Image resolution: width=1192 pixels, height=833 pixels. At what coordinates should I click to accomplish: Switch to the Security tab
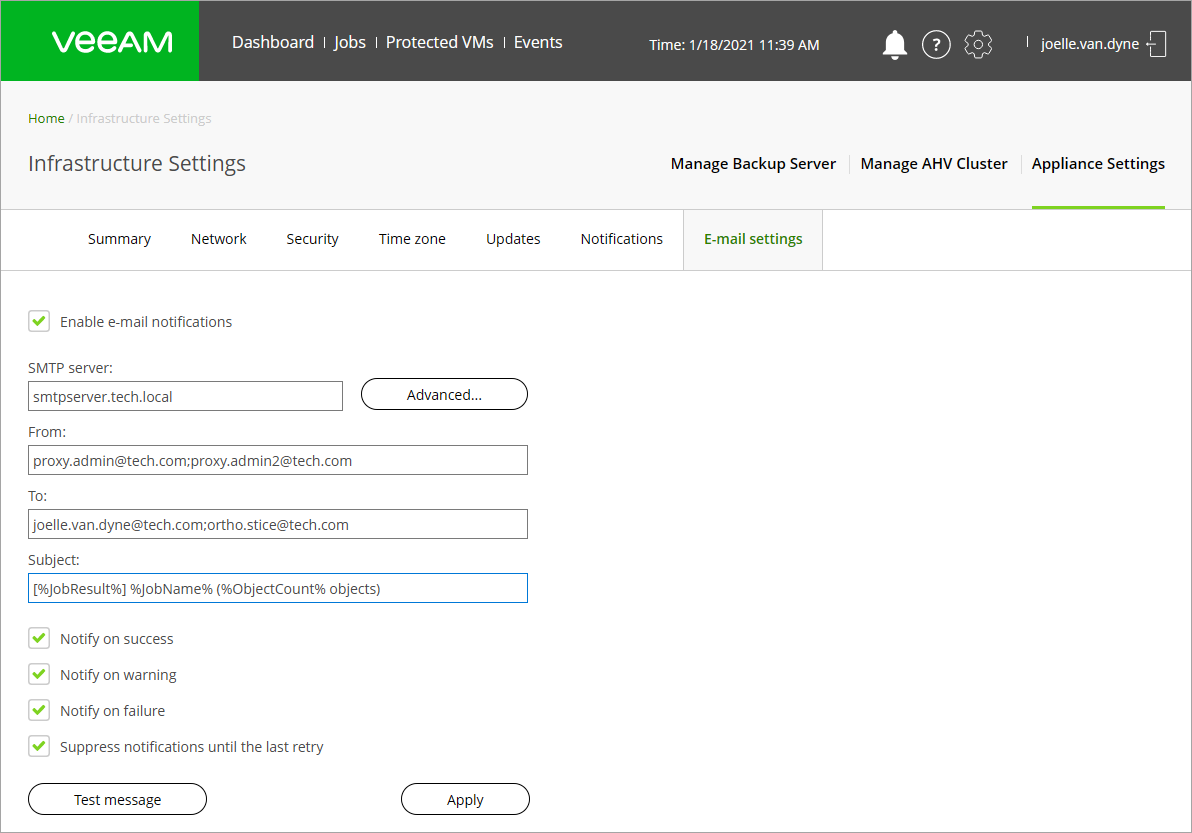coord(312,239)
